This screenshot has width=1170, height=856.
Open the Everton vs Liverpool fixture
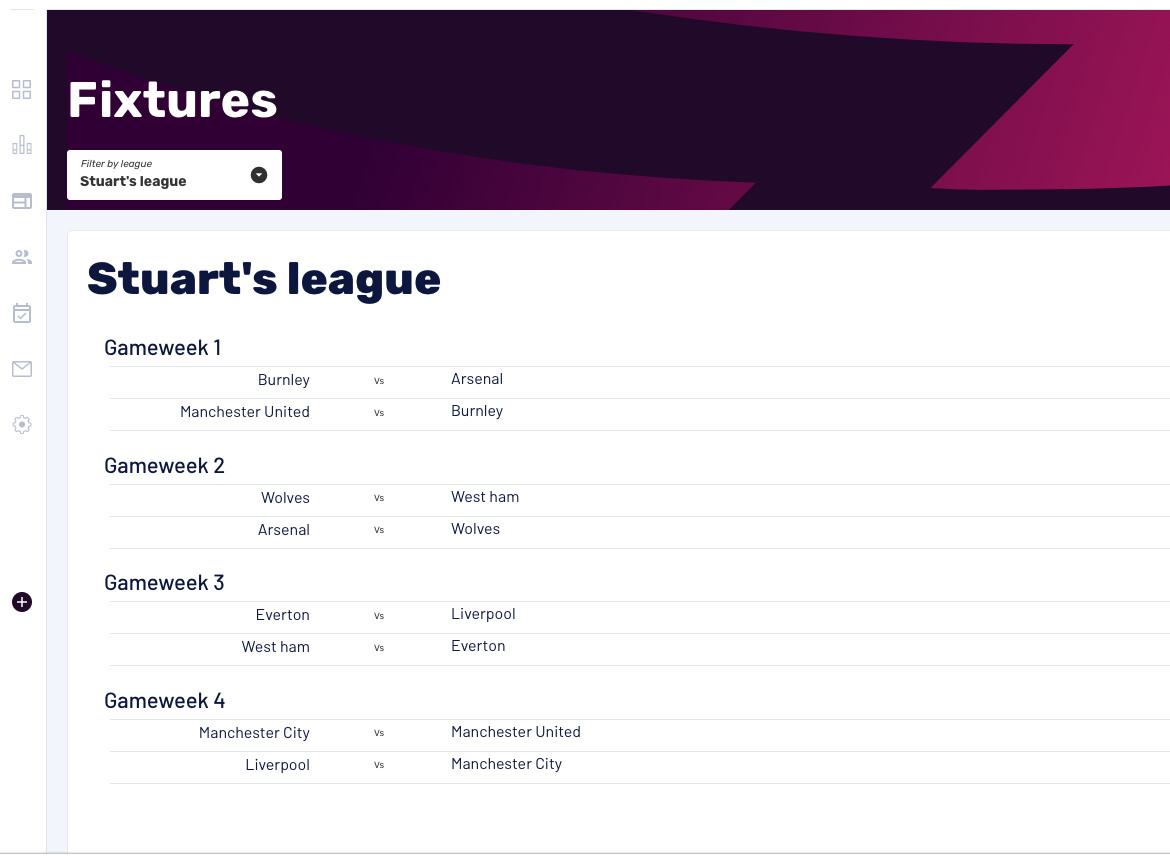coord(380,616)
